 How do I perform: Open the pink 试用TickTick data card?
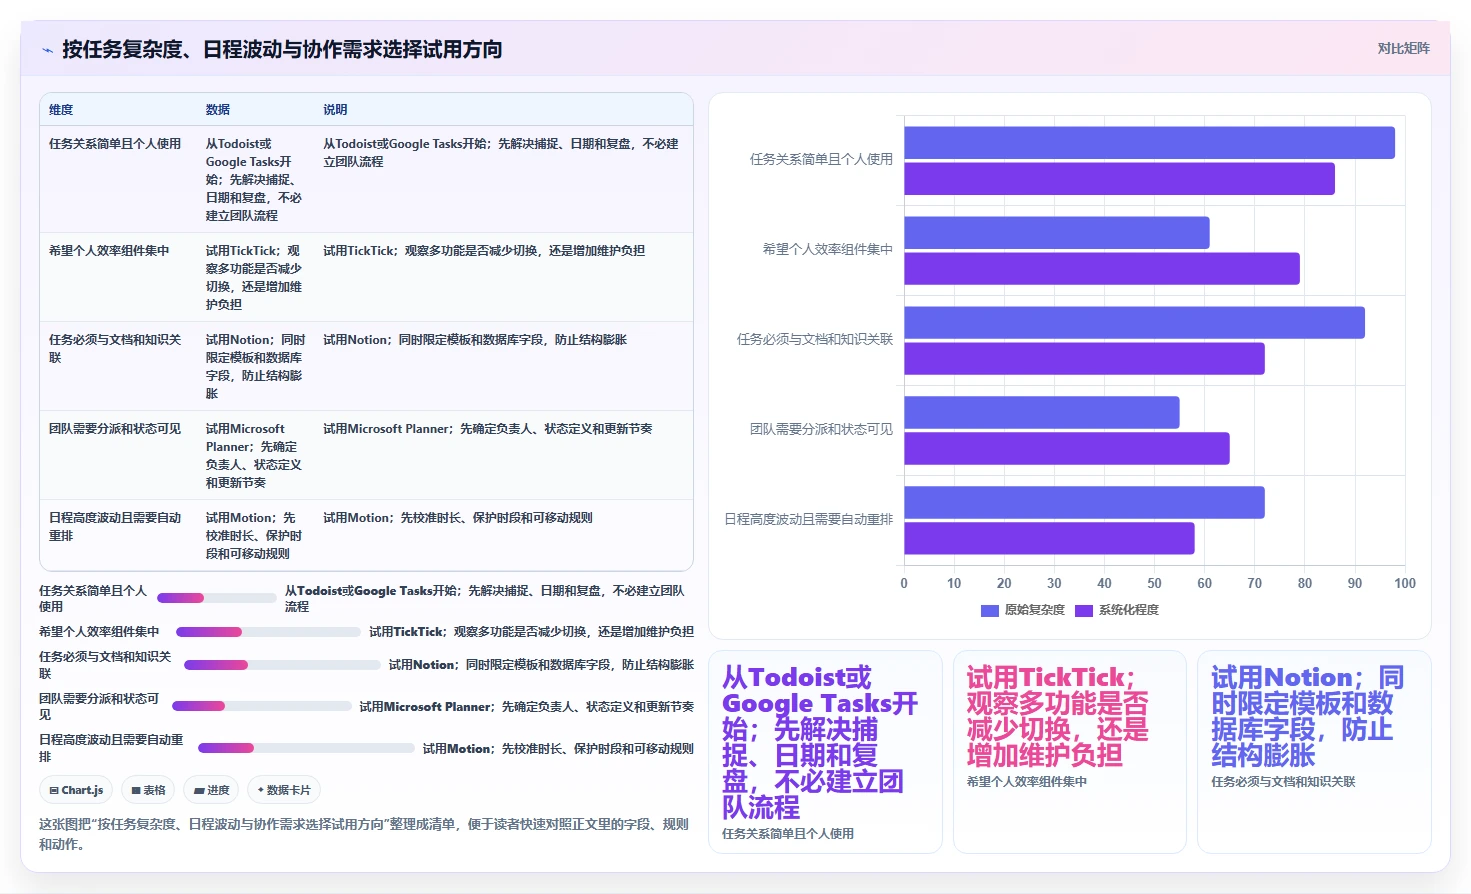tap(1070, 752)
